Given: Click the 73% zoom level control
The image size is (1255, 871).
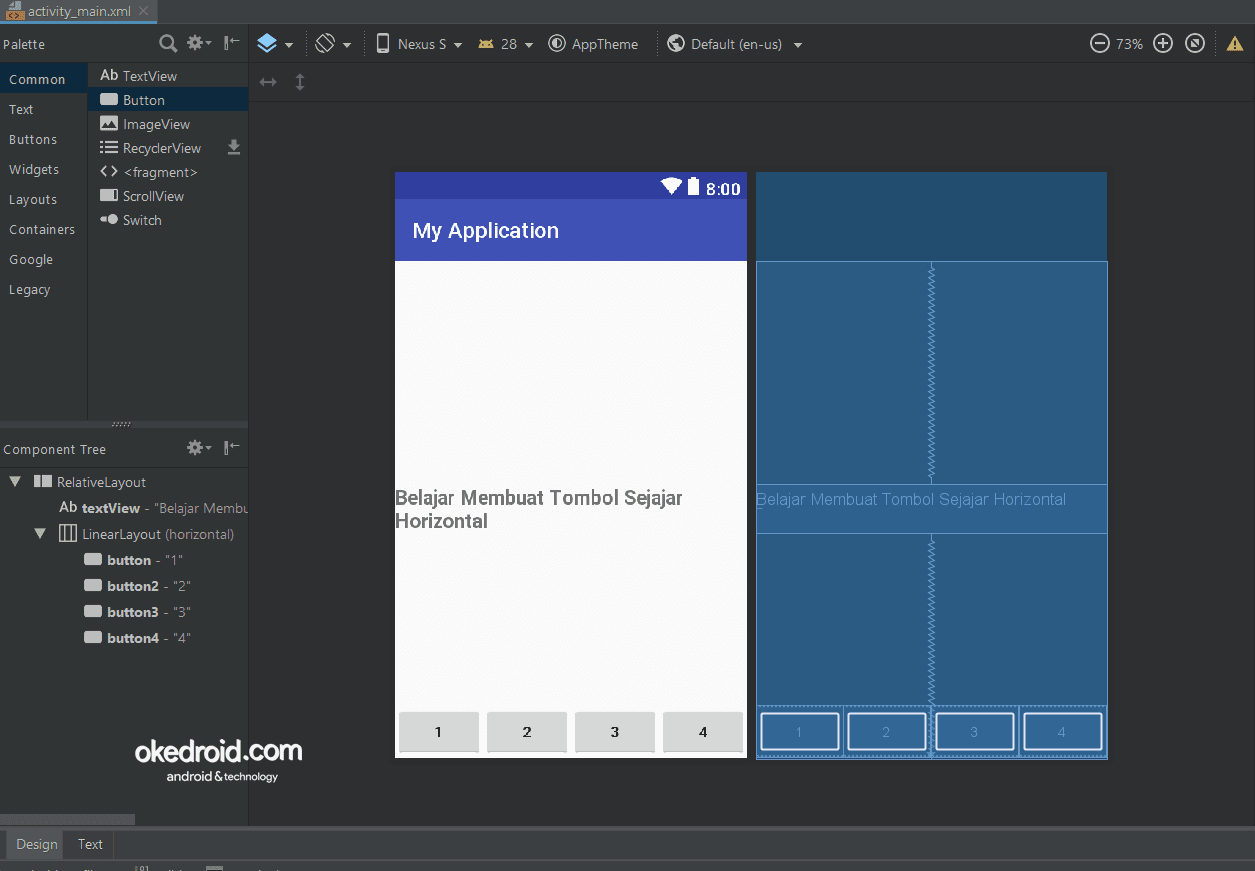Looking at the screenshot, I should [1129, 43].
